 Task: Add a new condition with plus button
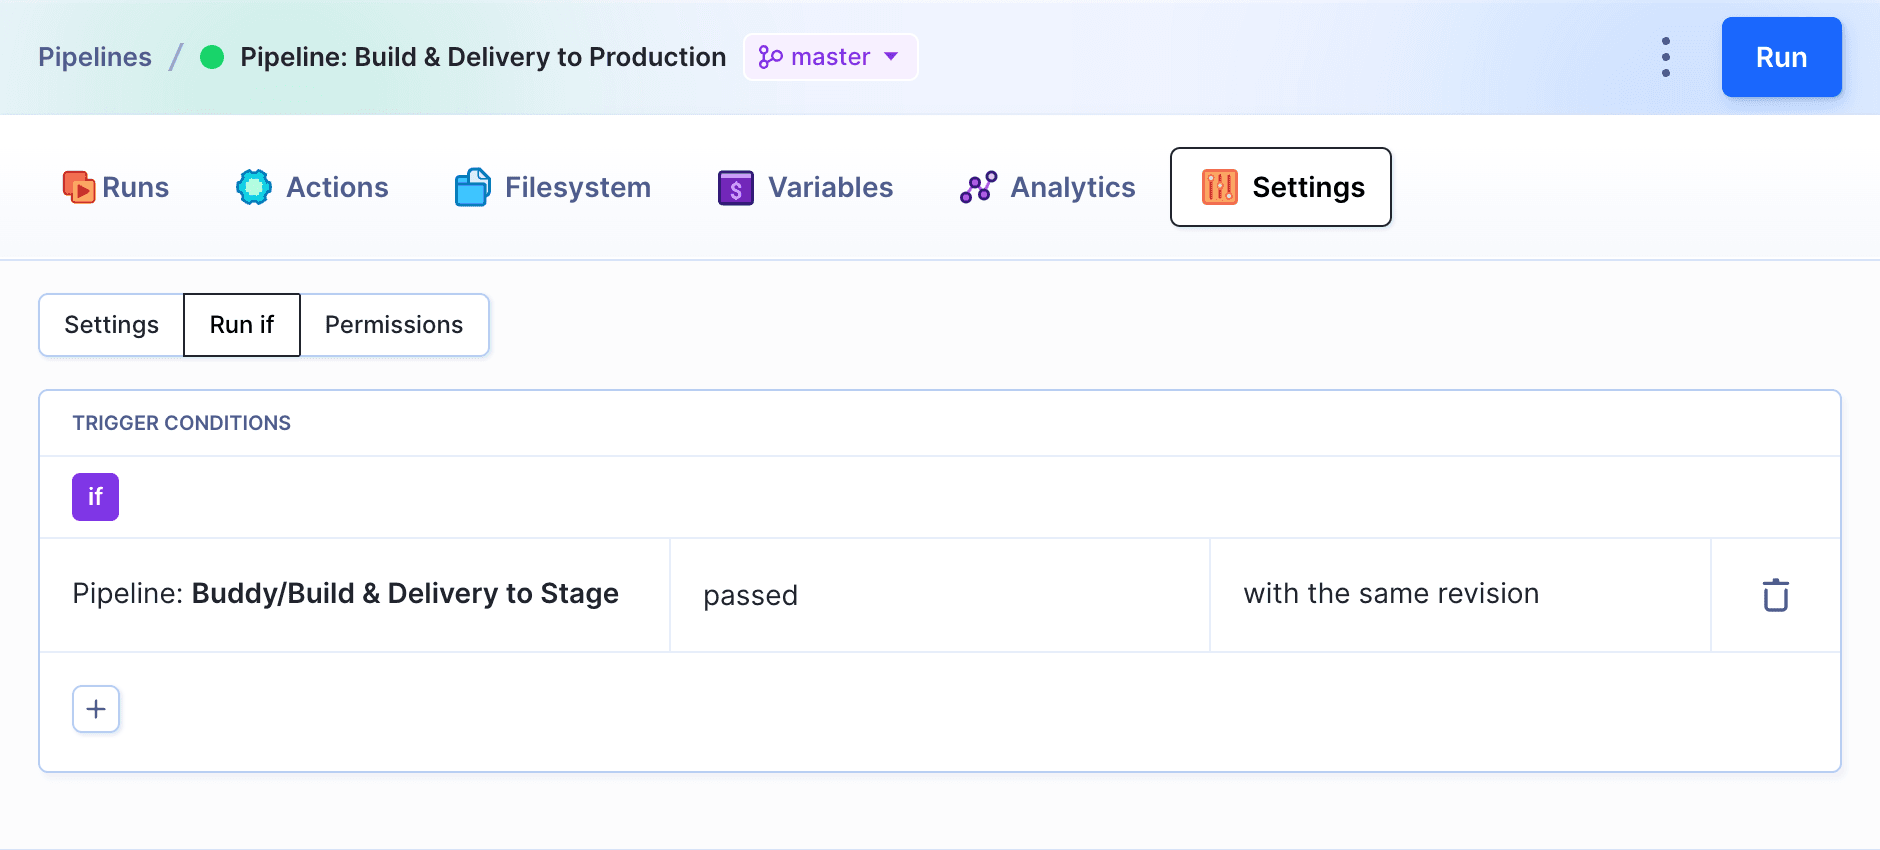[x=96, y=709]
